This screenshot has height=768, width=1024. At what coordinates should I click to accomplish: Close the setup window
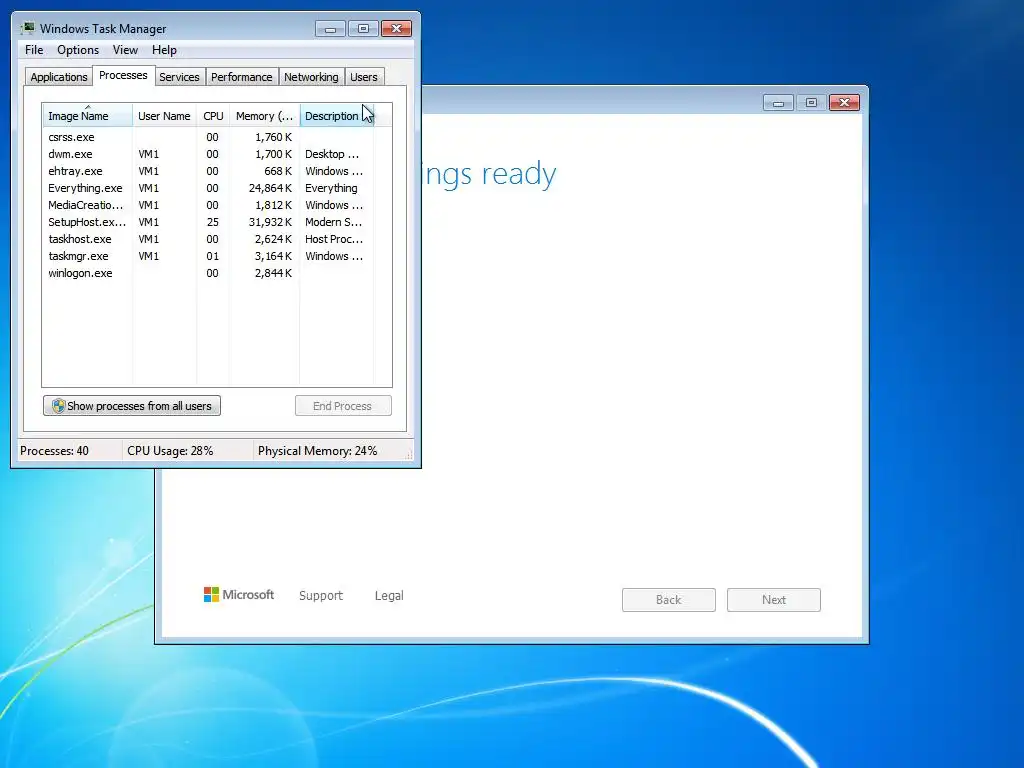[844, 103]
